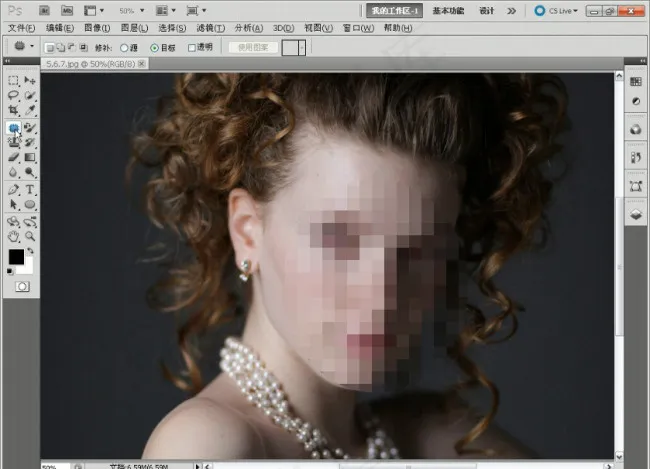This screenshot has height=469, width=650.
Task: Select the 目标 (Destination) radio button
Action: coord(155,47)
